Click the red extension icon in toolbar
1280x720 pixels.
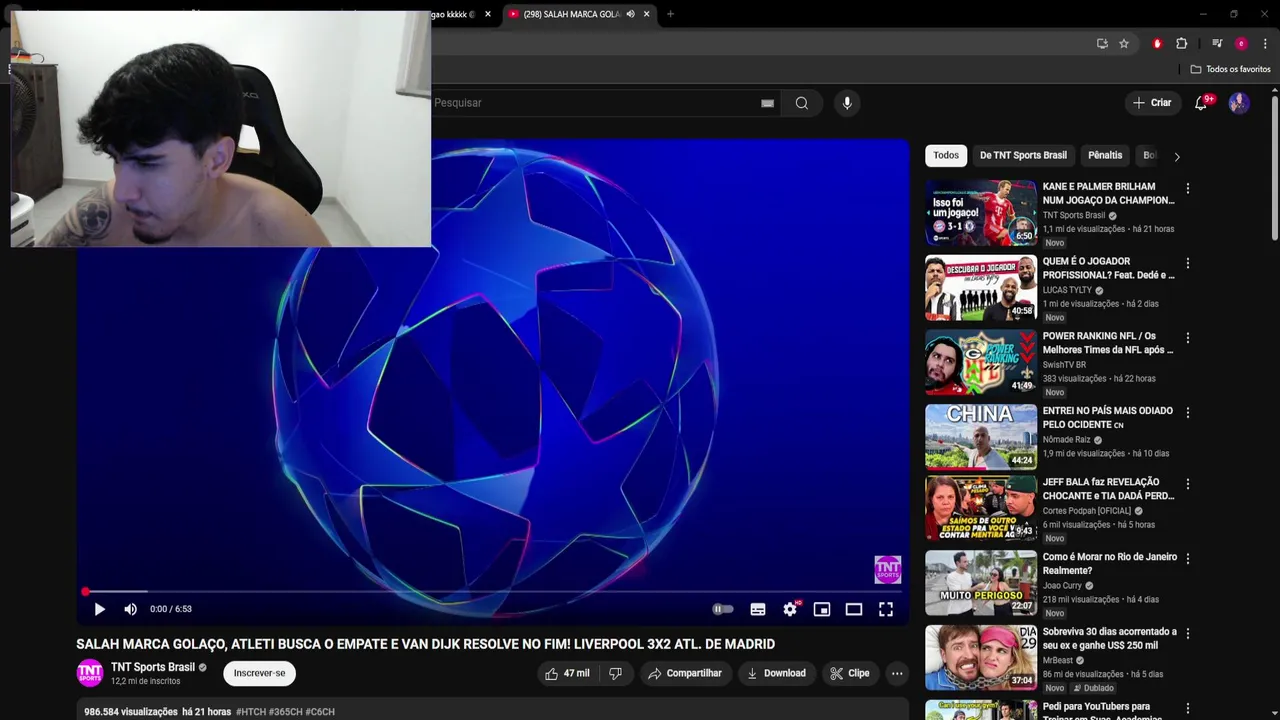[1157, 44]
